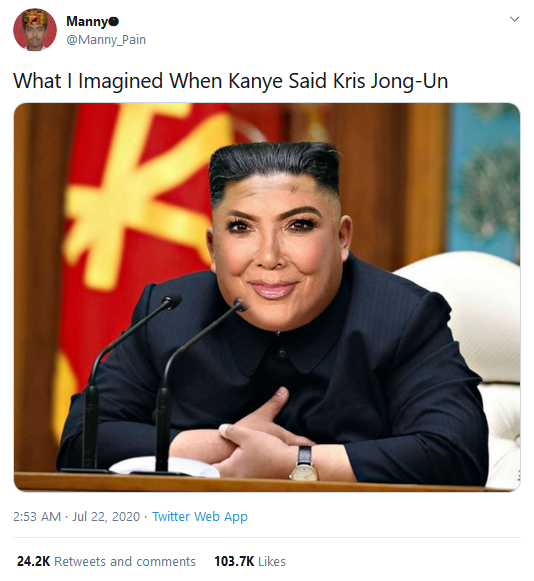Image resolution: width=534 pixels, height=581 pixels.
Task: Open the tweet options chevron menu
Action: [x=514, y=19]
